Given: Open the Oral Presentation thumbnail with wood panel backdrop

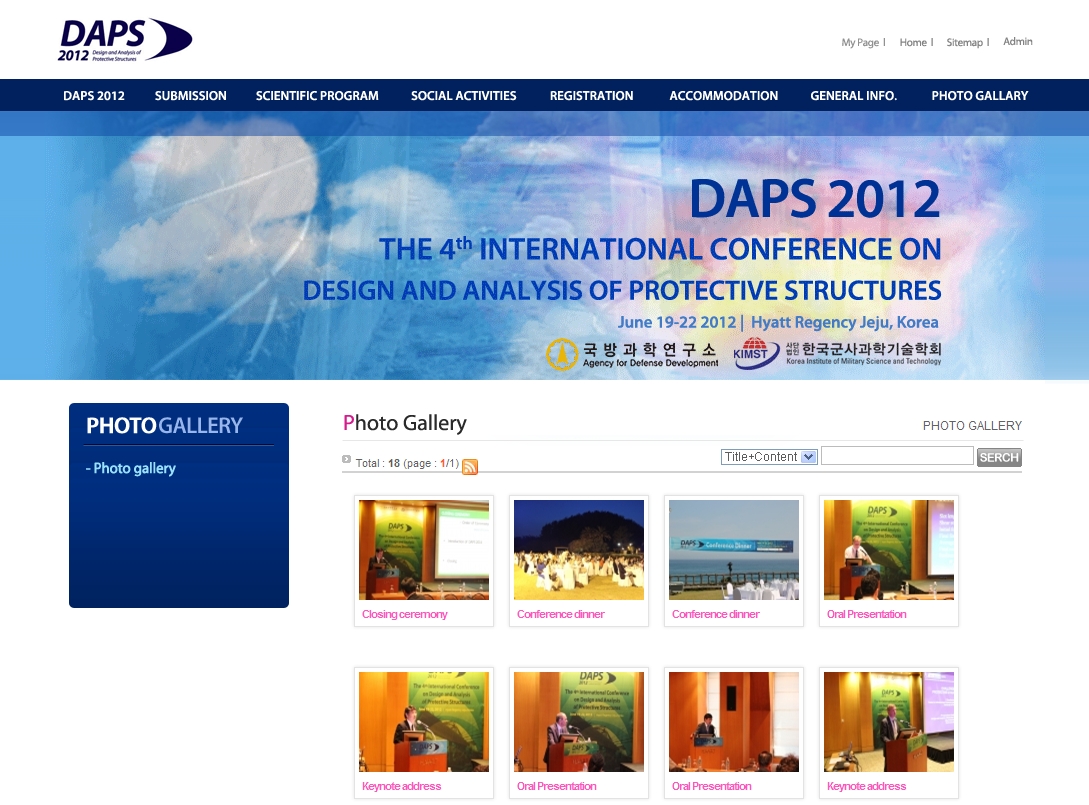Looking at the screenshot, I should tap(733, 722).
